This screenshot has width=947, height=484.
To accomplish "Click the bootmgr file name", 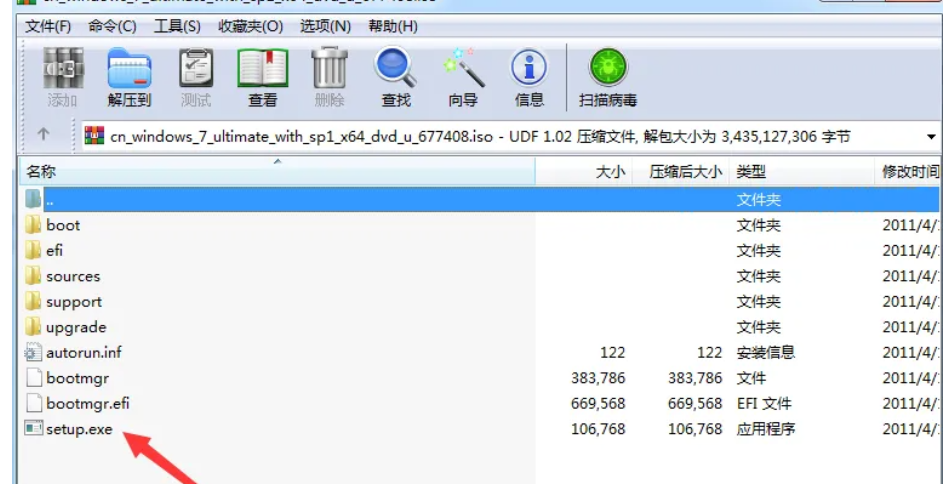I will [77, 379].
